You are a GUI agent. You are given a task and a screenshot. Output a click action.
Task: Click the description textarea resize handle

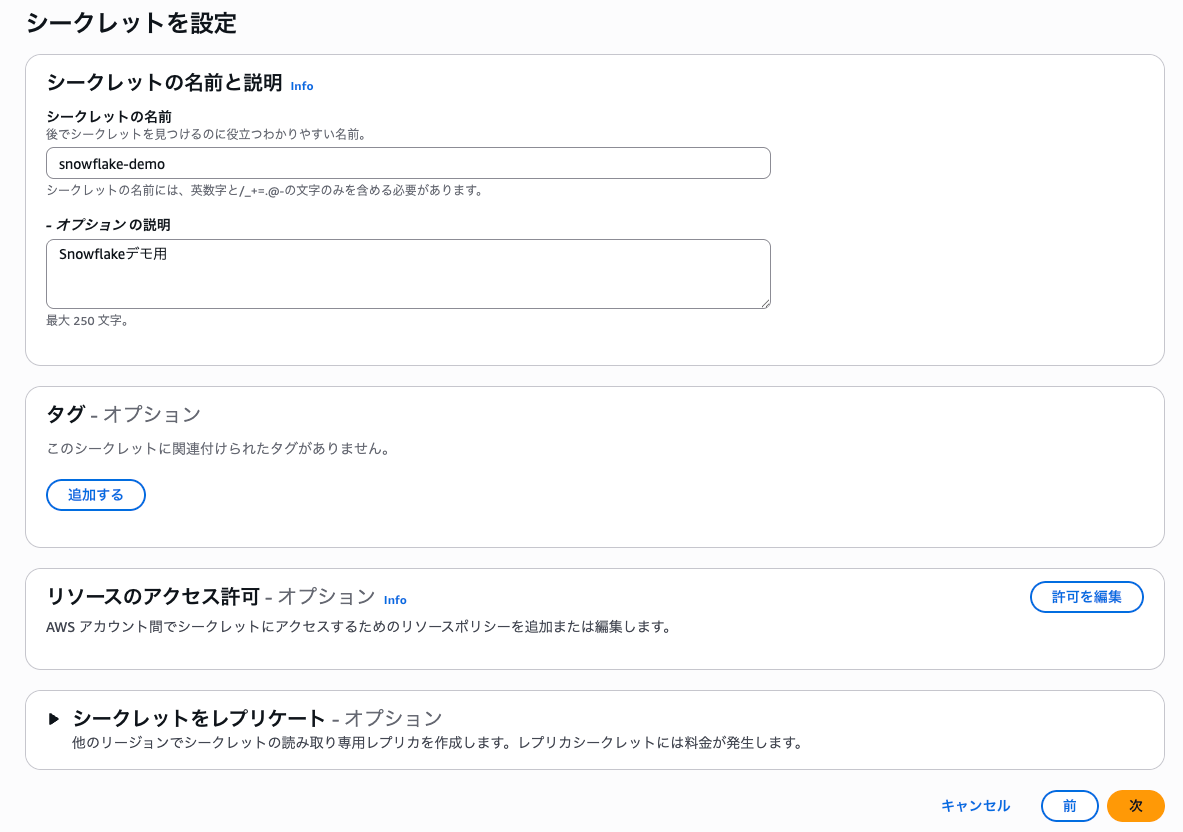pos(765,303)
